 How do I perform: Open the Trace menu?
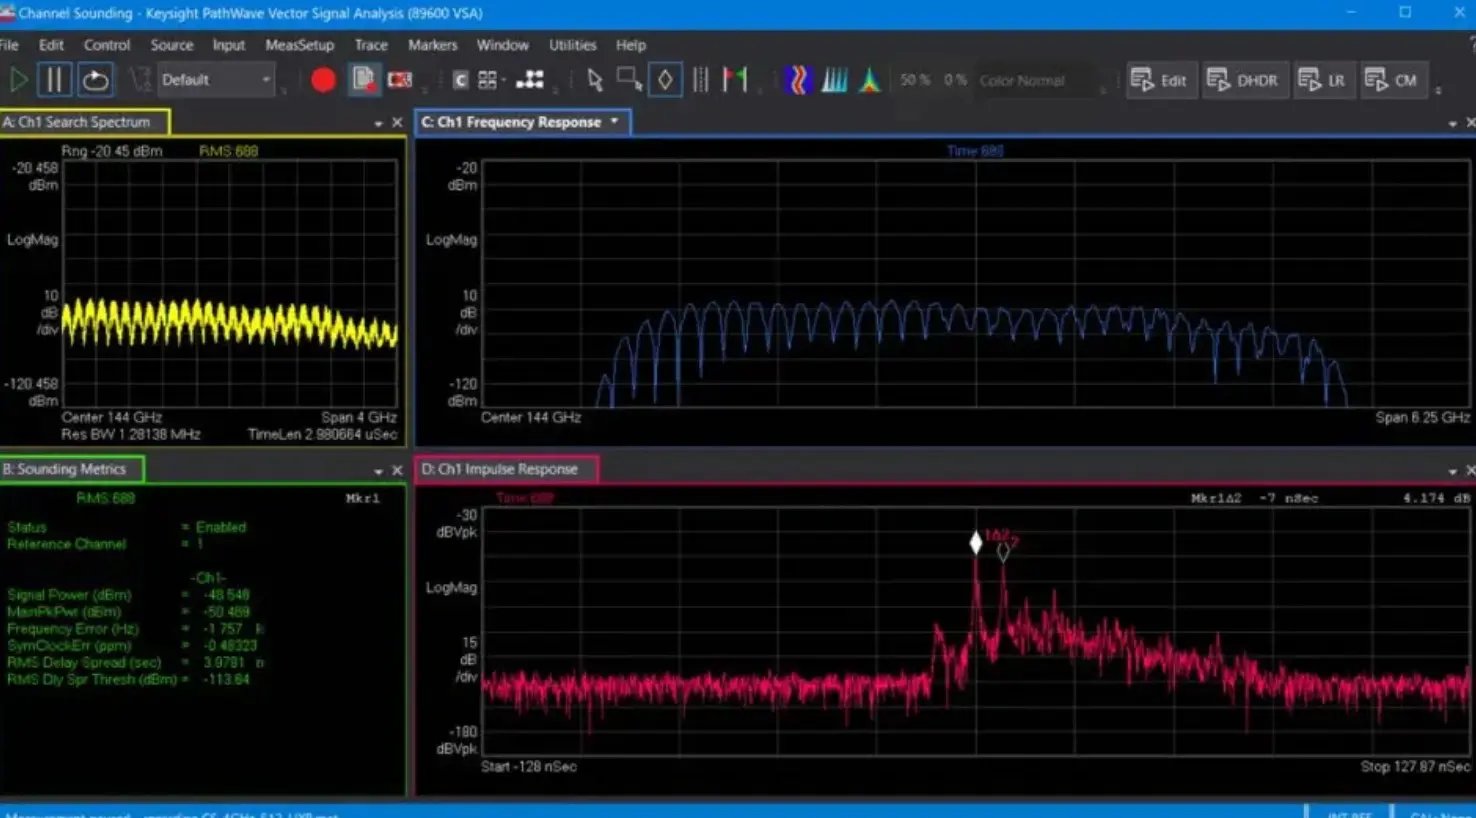click(371, 45)
